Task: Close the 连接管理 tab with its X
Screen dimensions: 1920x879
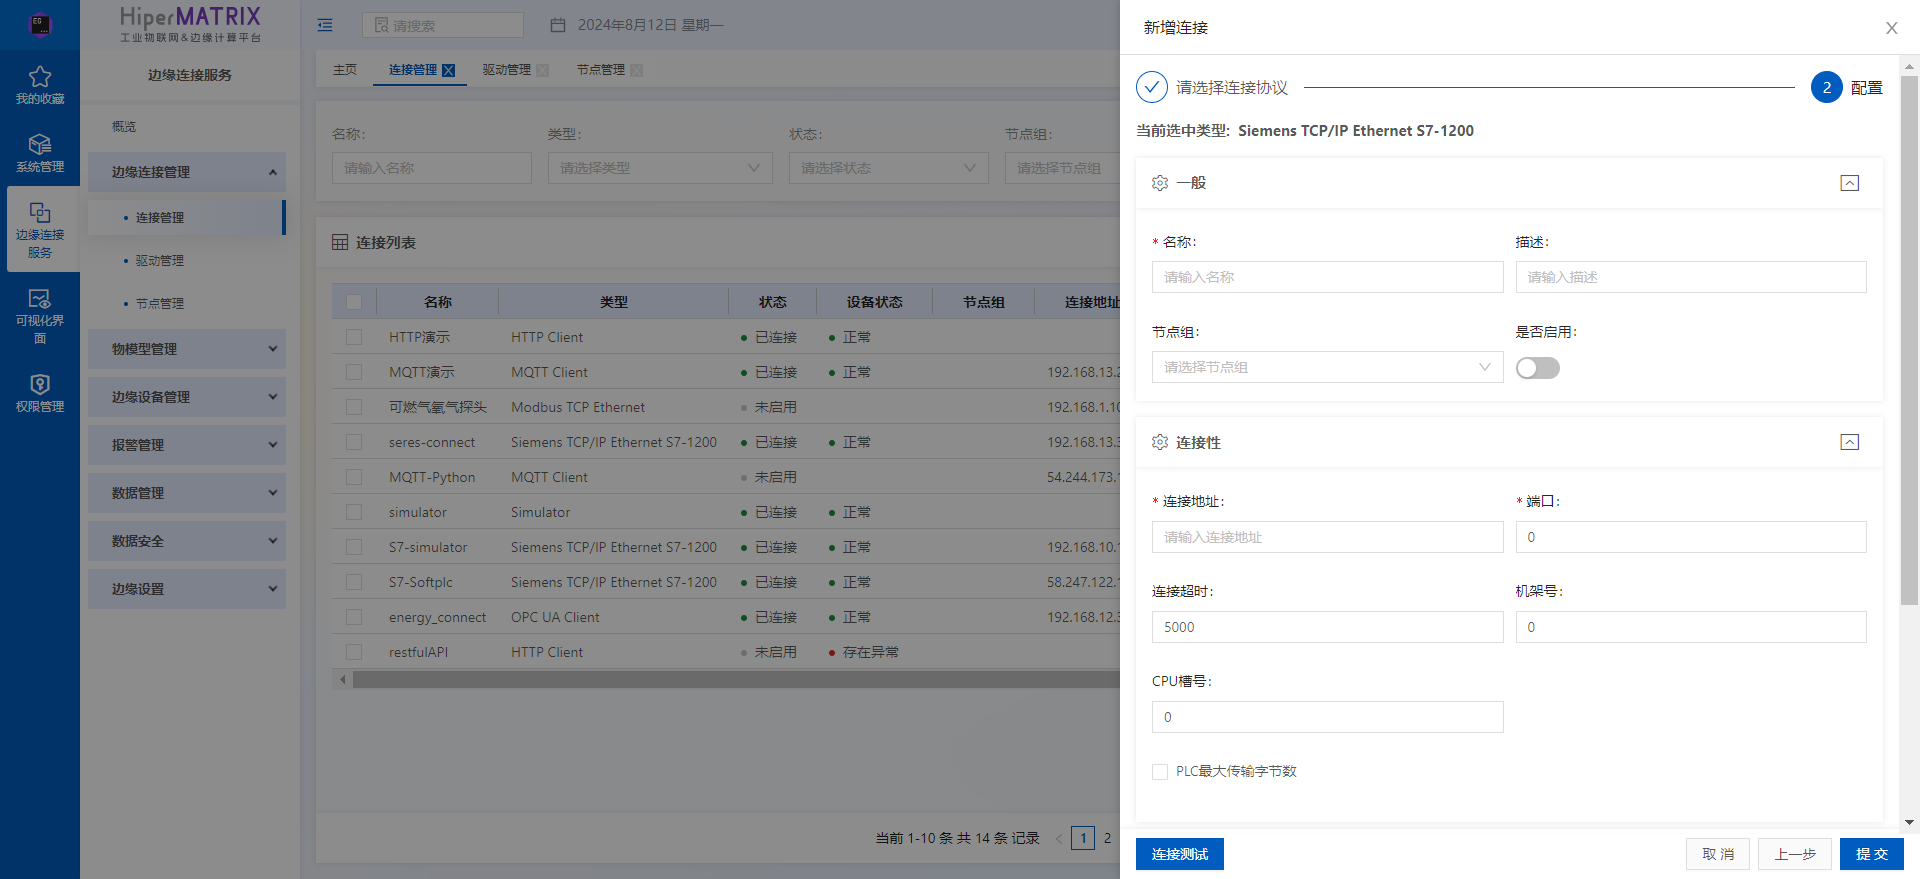Action: tap(449, 70)
